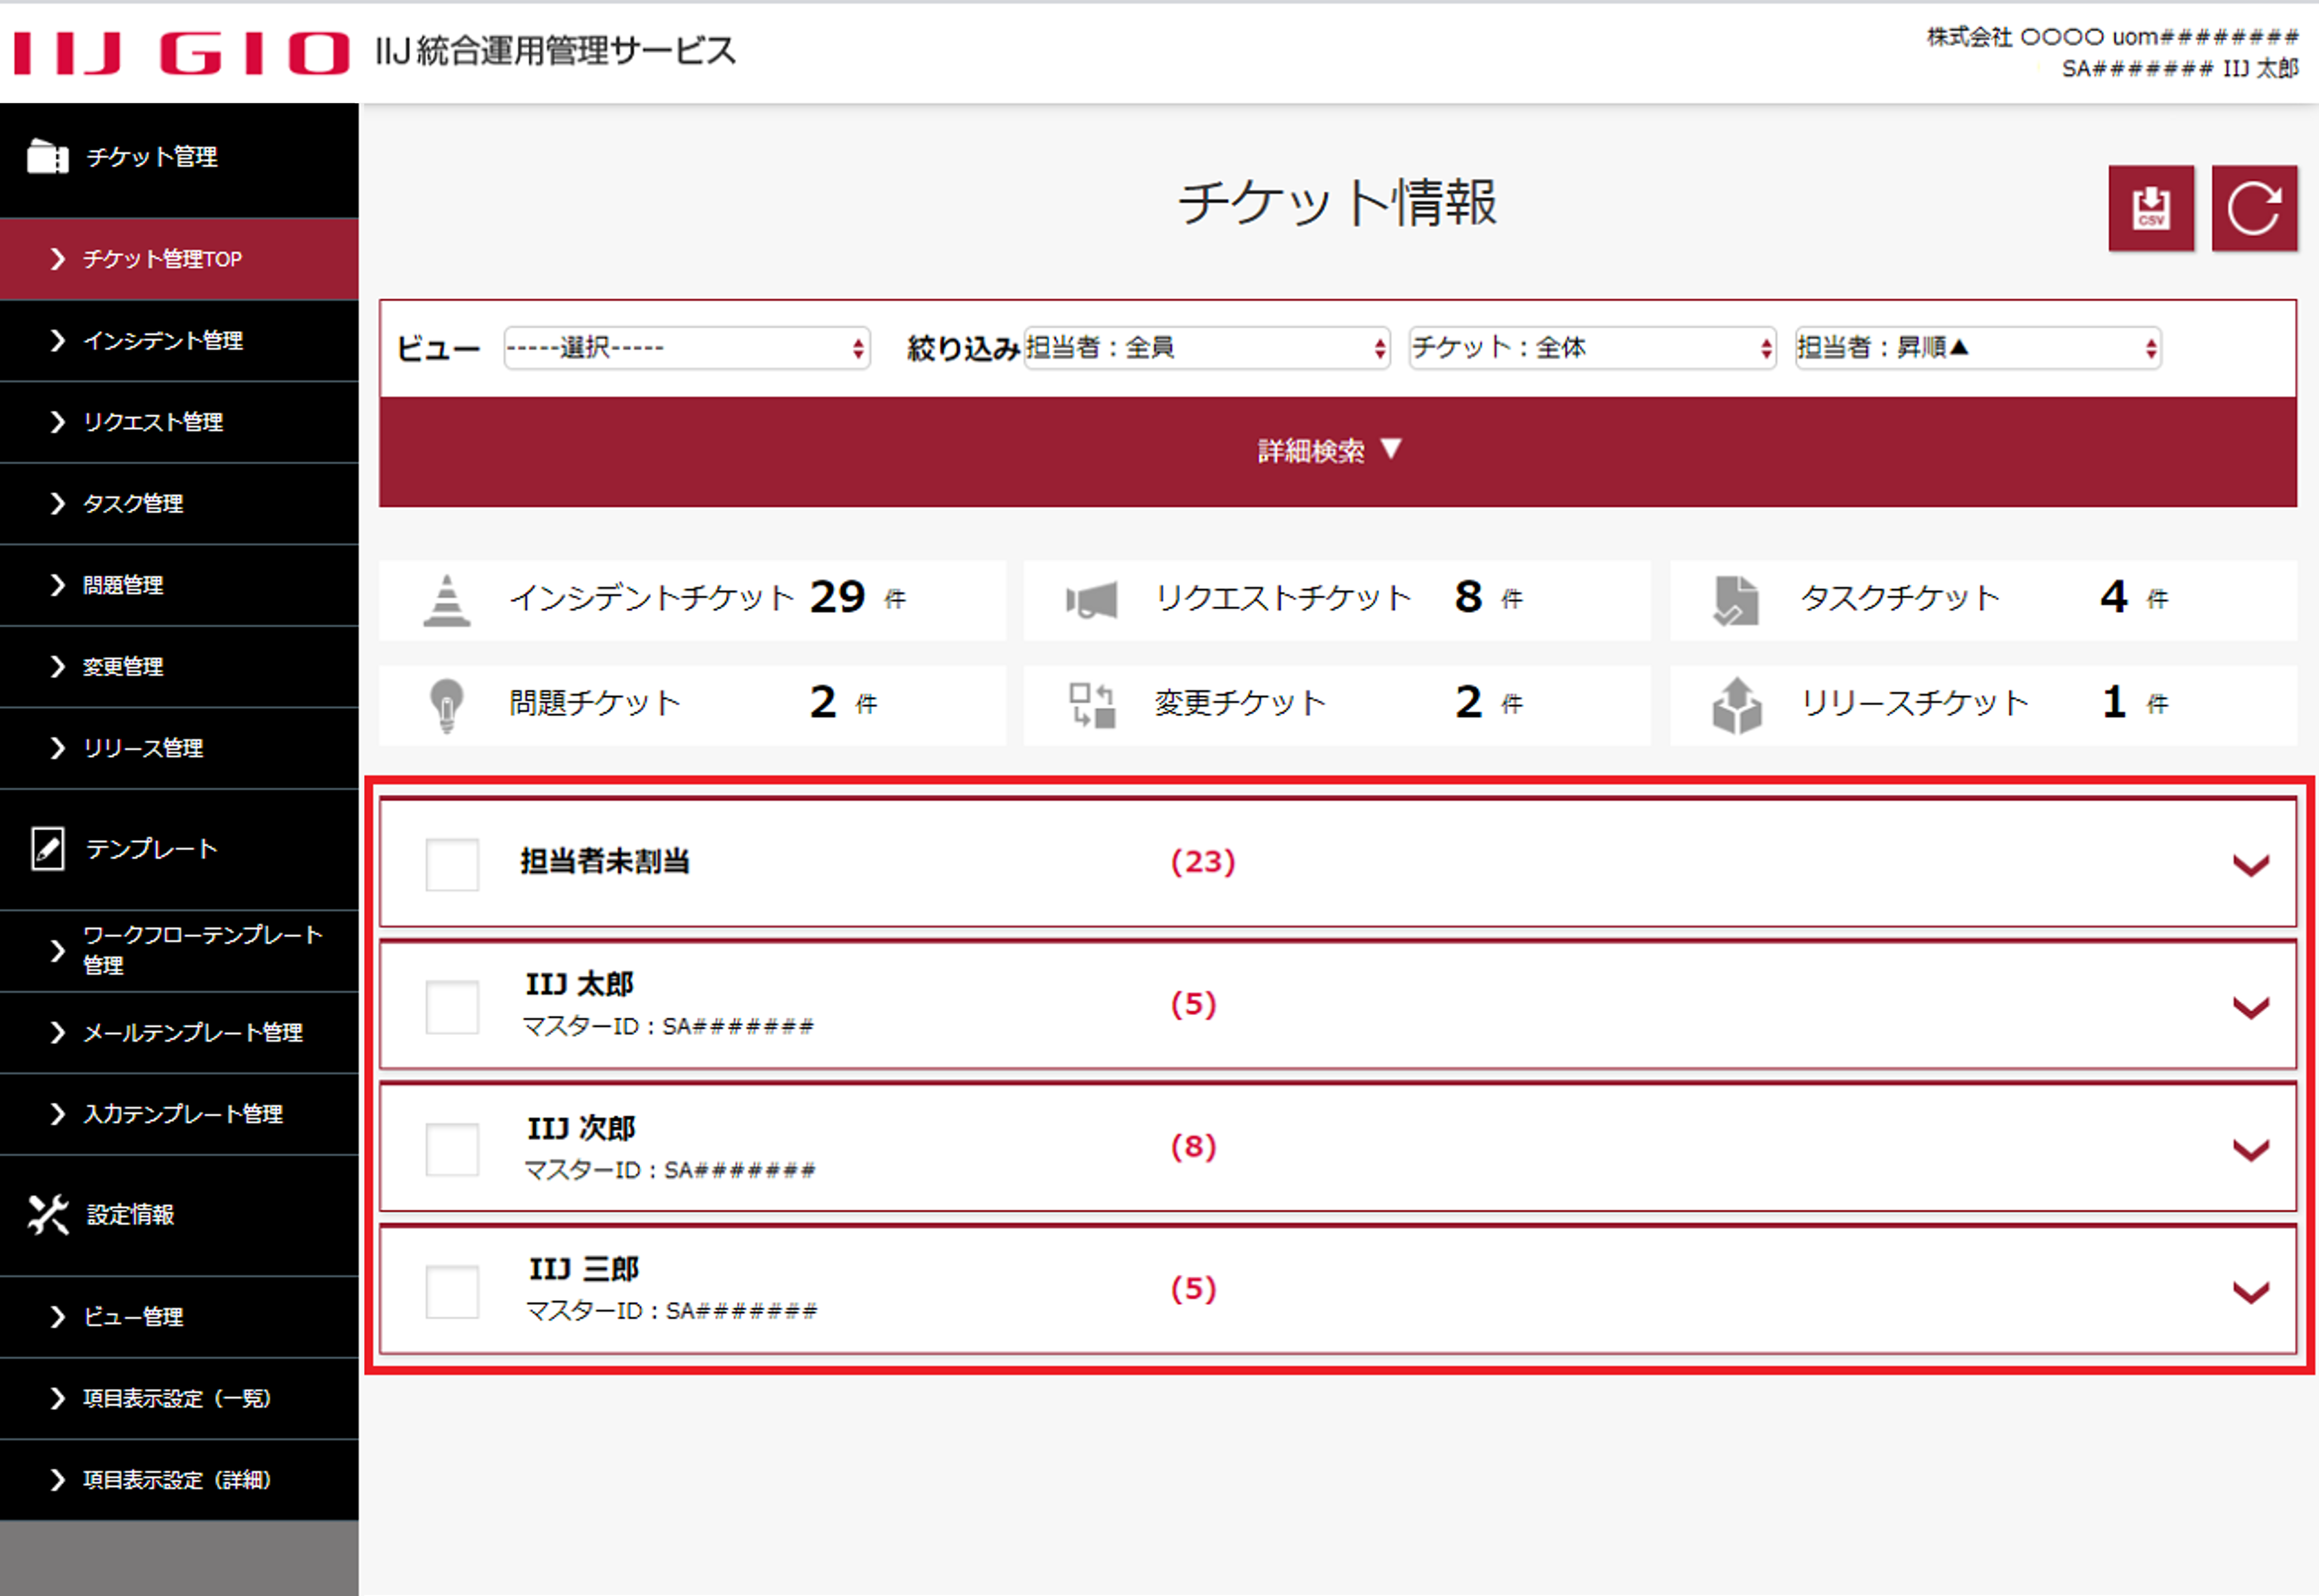Click the リクエストチケット 8 件 card
The image size is (2319, 1596).
point(1337,600)
